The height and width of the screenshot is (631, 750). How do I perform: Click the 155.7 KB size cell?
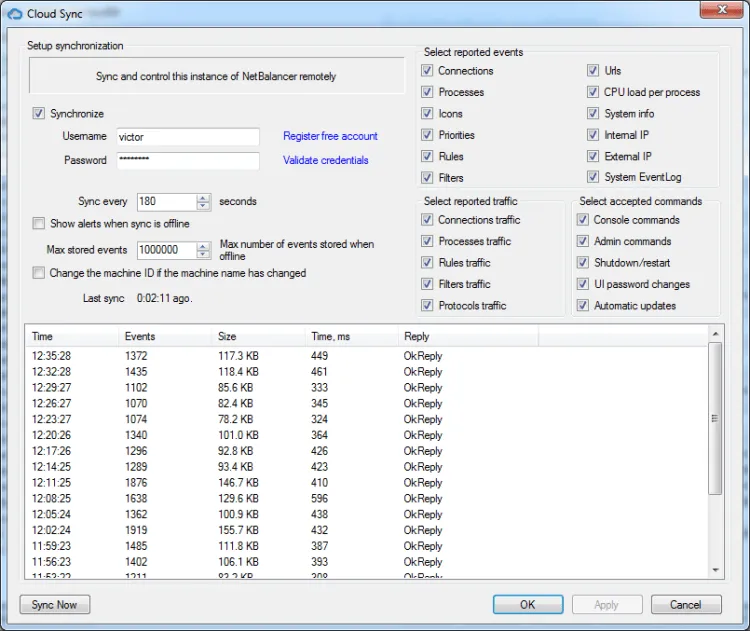pos(238,530)
